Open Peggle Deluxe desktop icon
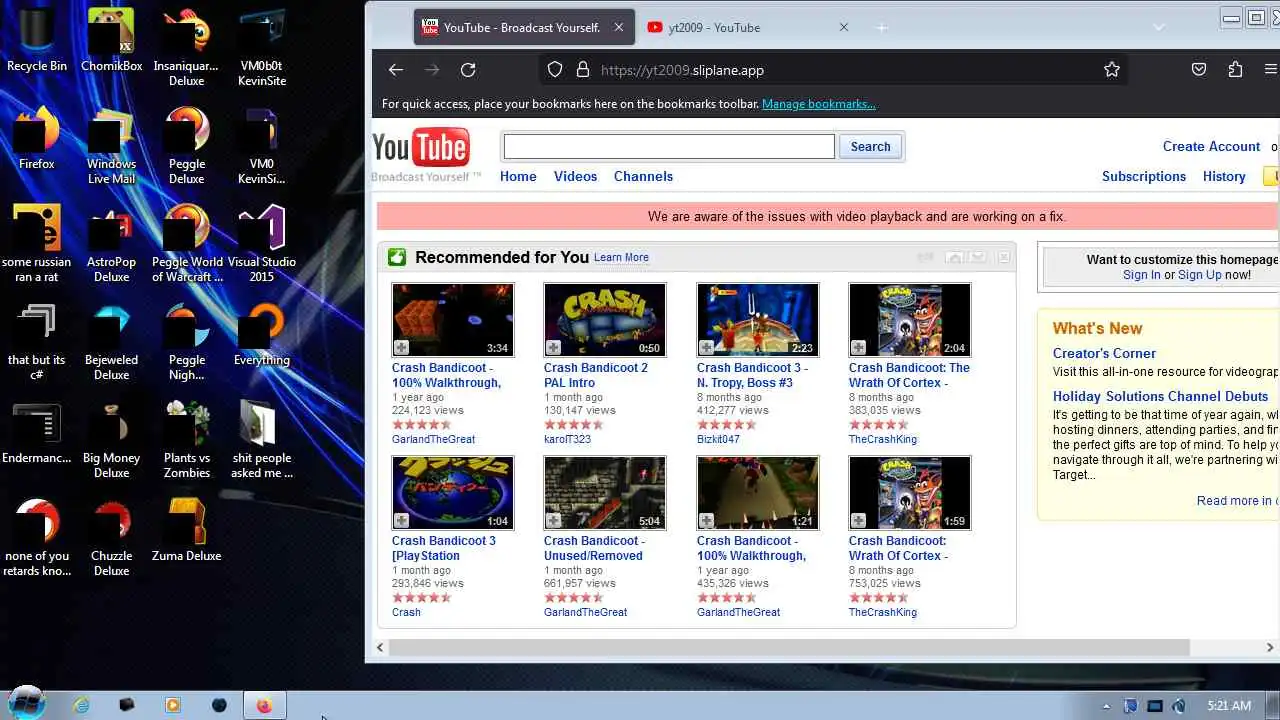 [x=187, y=147]
